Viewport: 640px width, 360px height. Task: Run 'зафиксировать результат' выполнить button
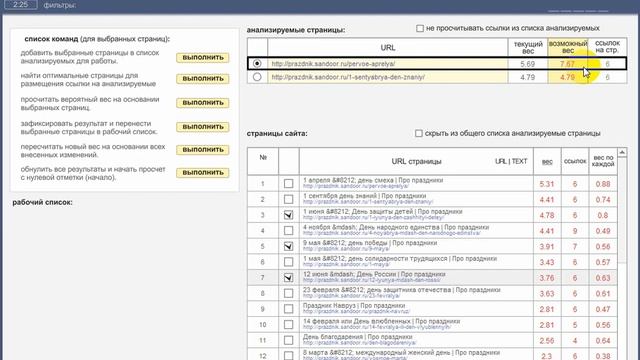[202, 127]
